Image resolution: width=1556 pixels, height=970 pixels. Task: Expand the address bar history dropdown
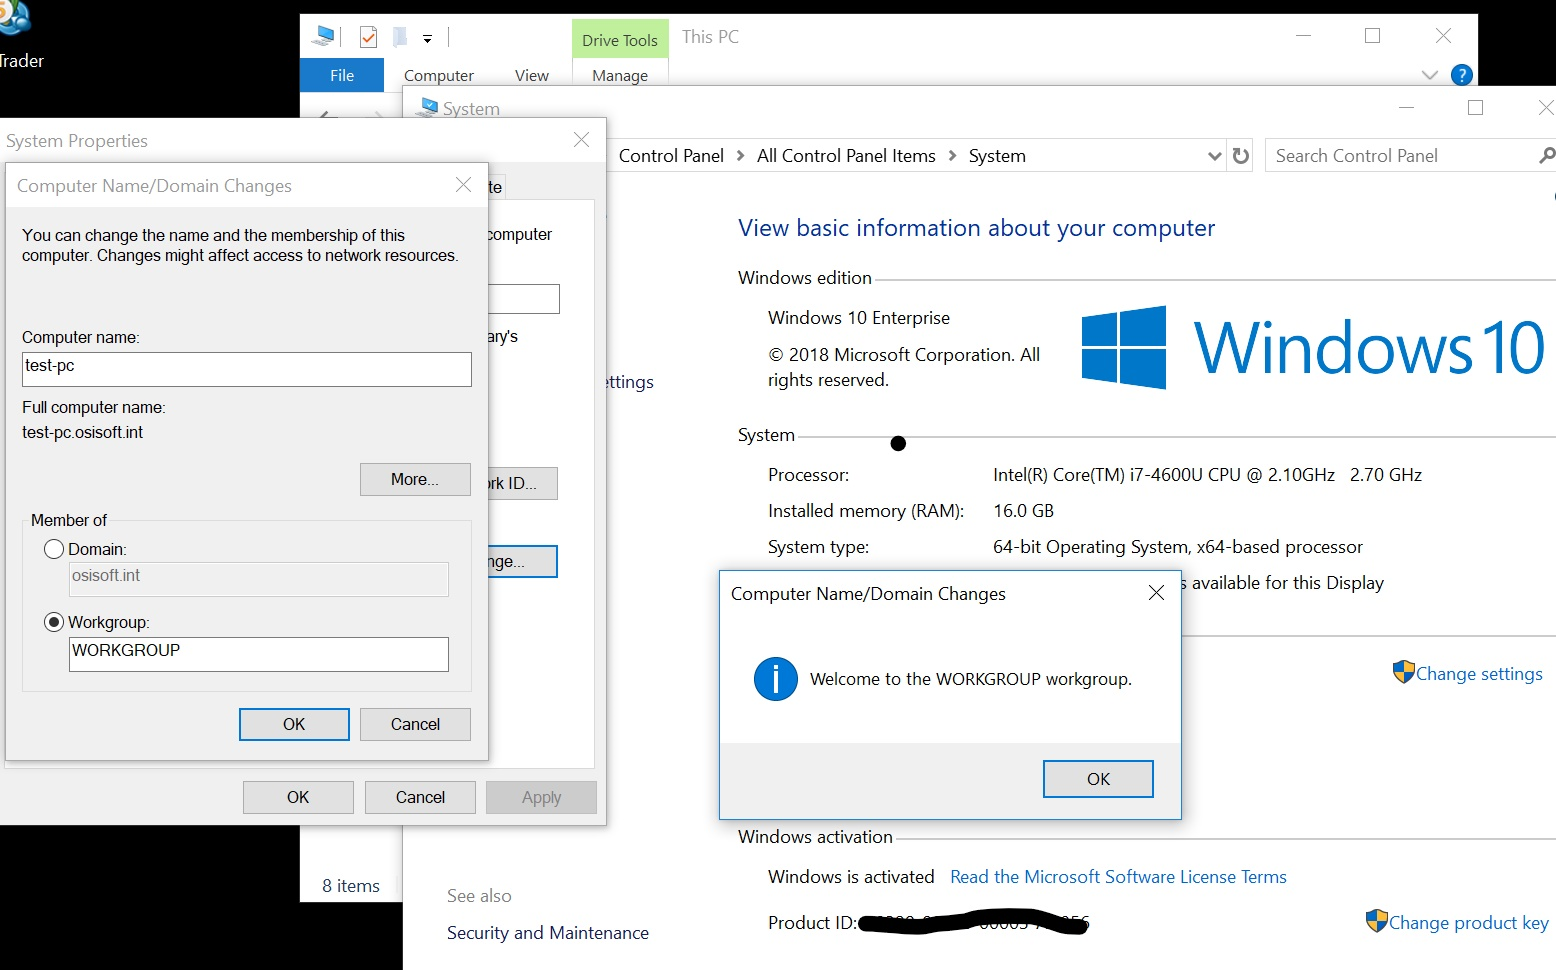tap(1214, 156)
